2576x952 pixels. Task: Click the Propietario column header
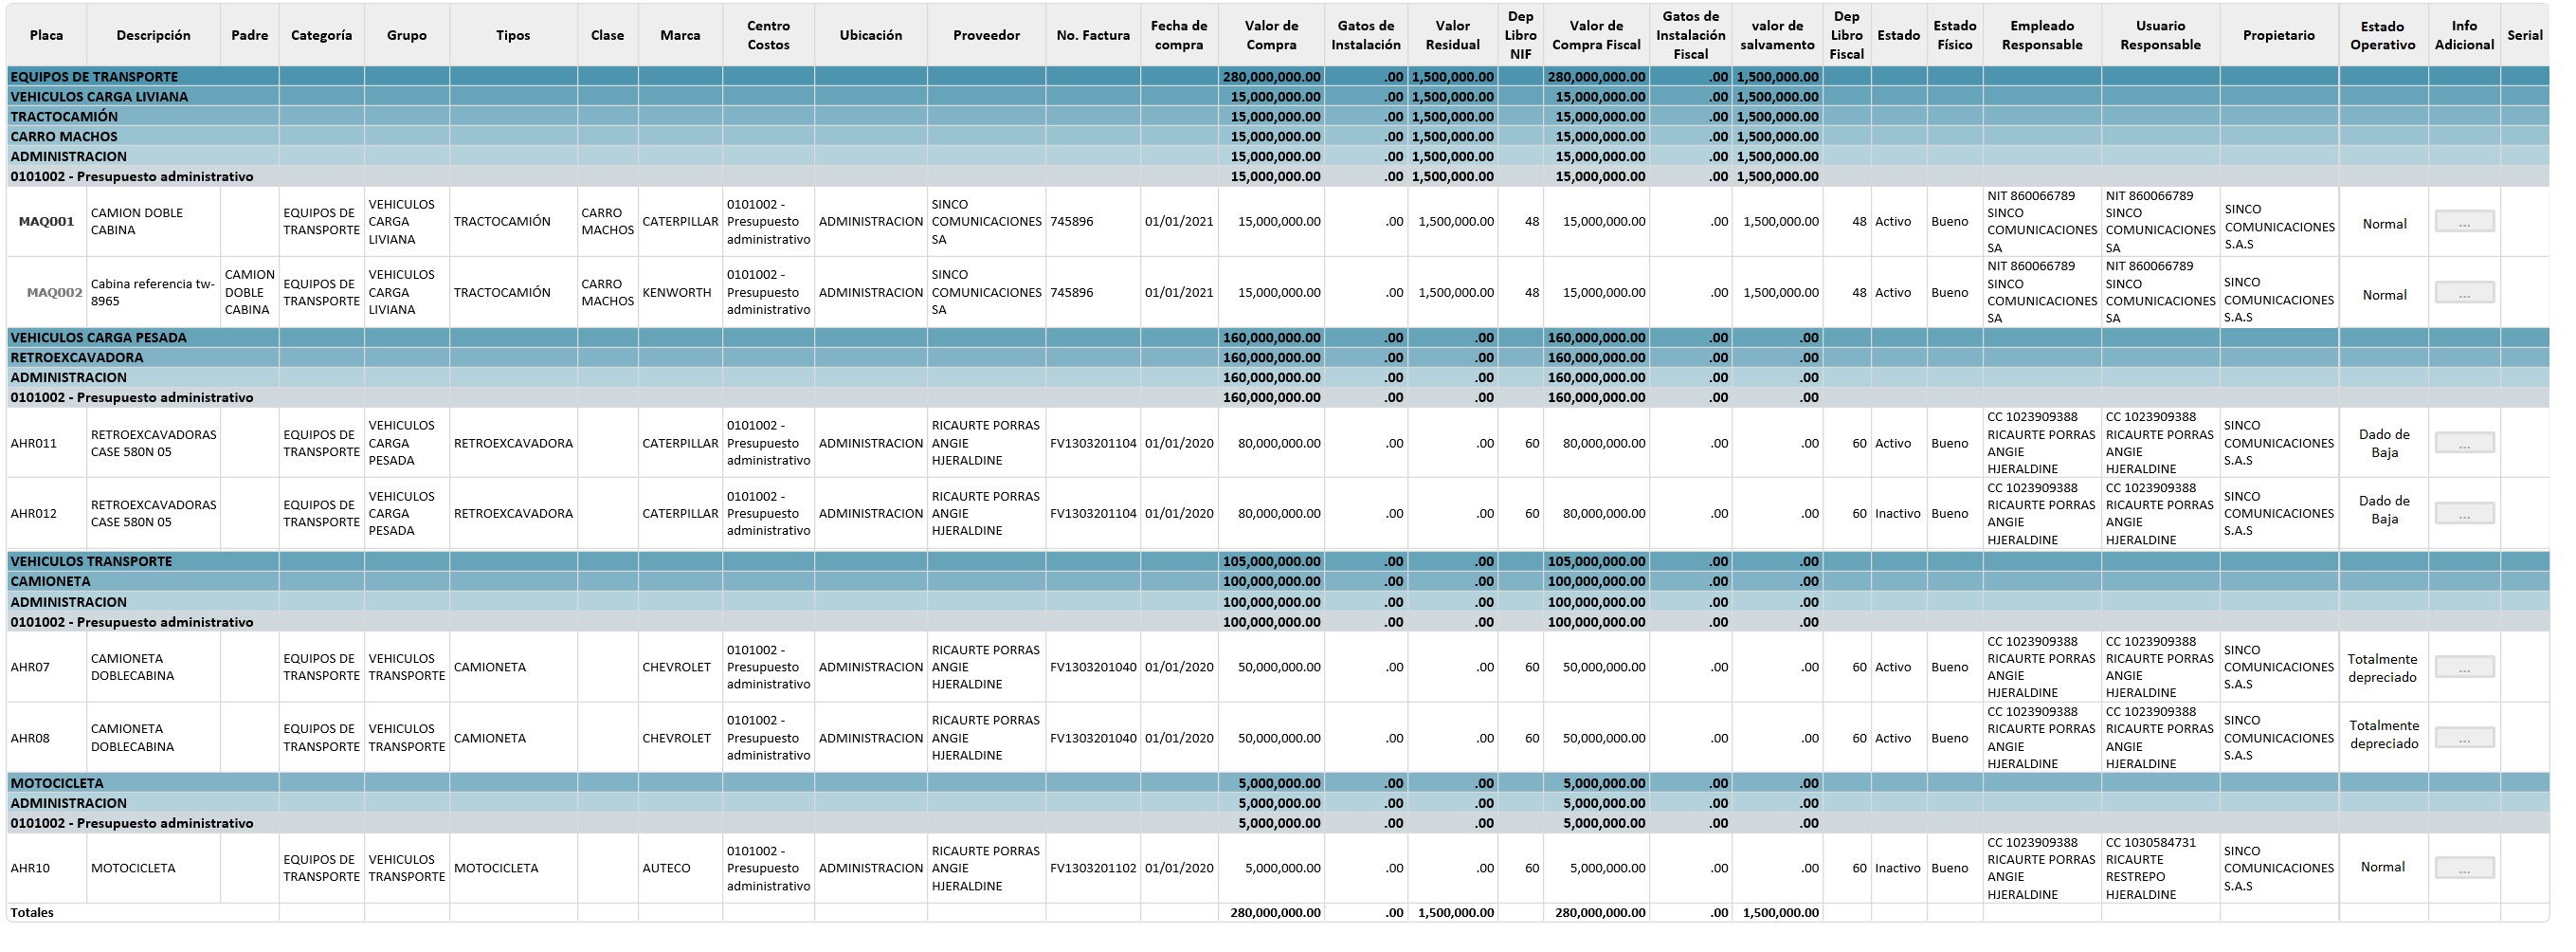(2279, 35)
